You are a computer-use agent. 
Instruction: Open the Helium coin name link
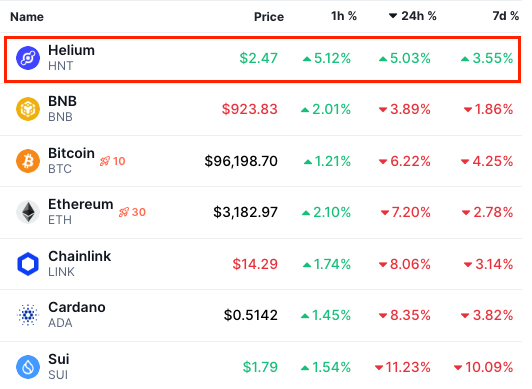72,50
